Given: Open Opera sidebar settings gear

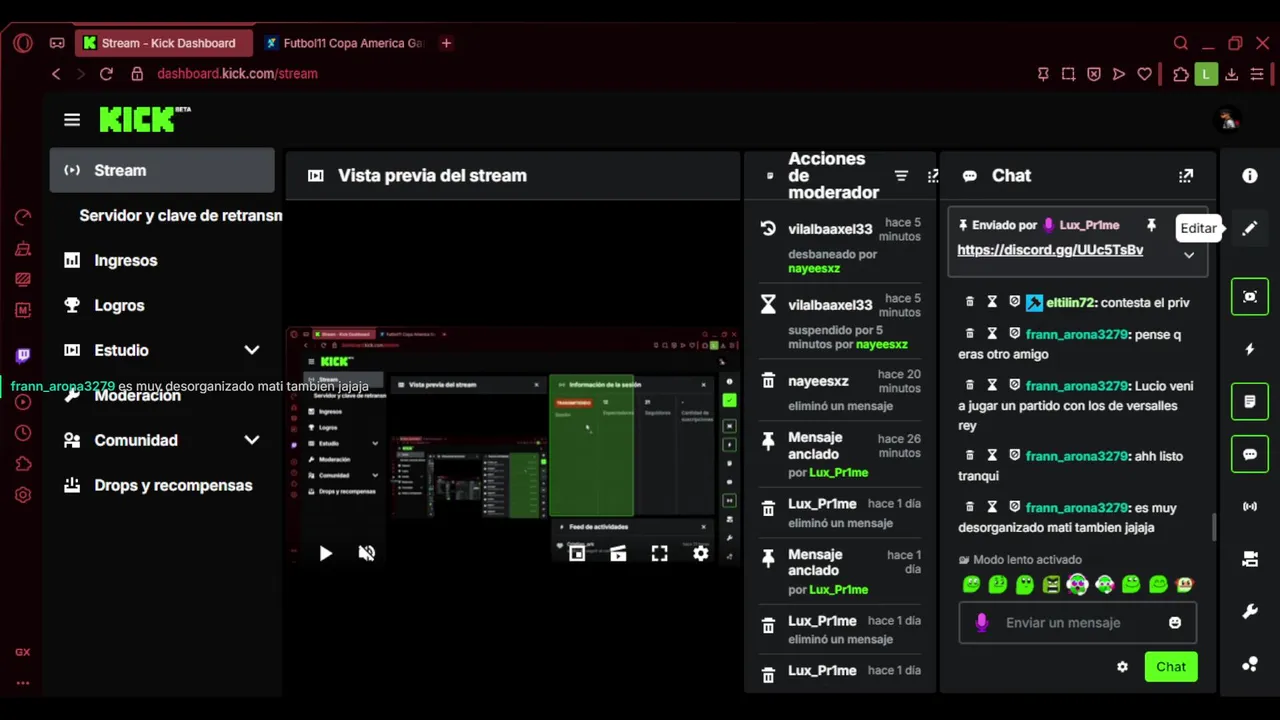Looking at the screenshot, I should point(23,495).
